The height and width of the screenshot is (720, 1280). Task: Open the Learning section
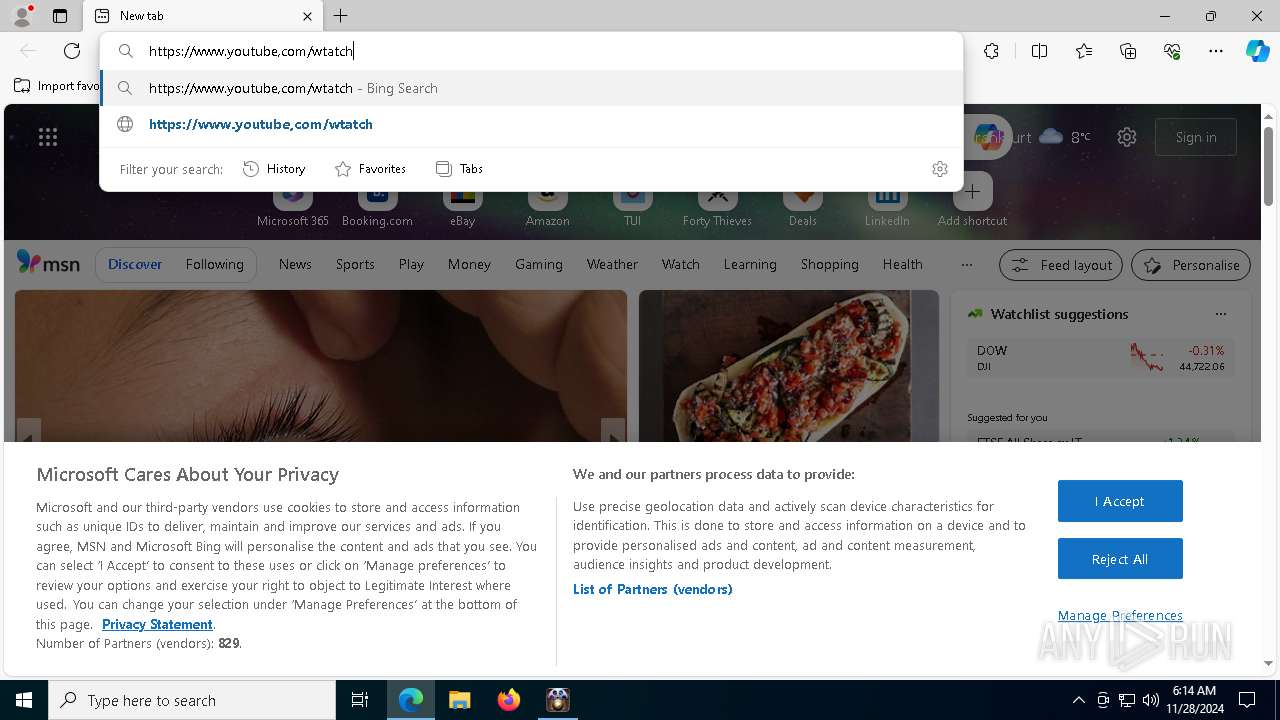tap(750, 264)
